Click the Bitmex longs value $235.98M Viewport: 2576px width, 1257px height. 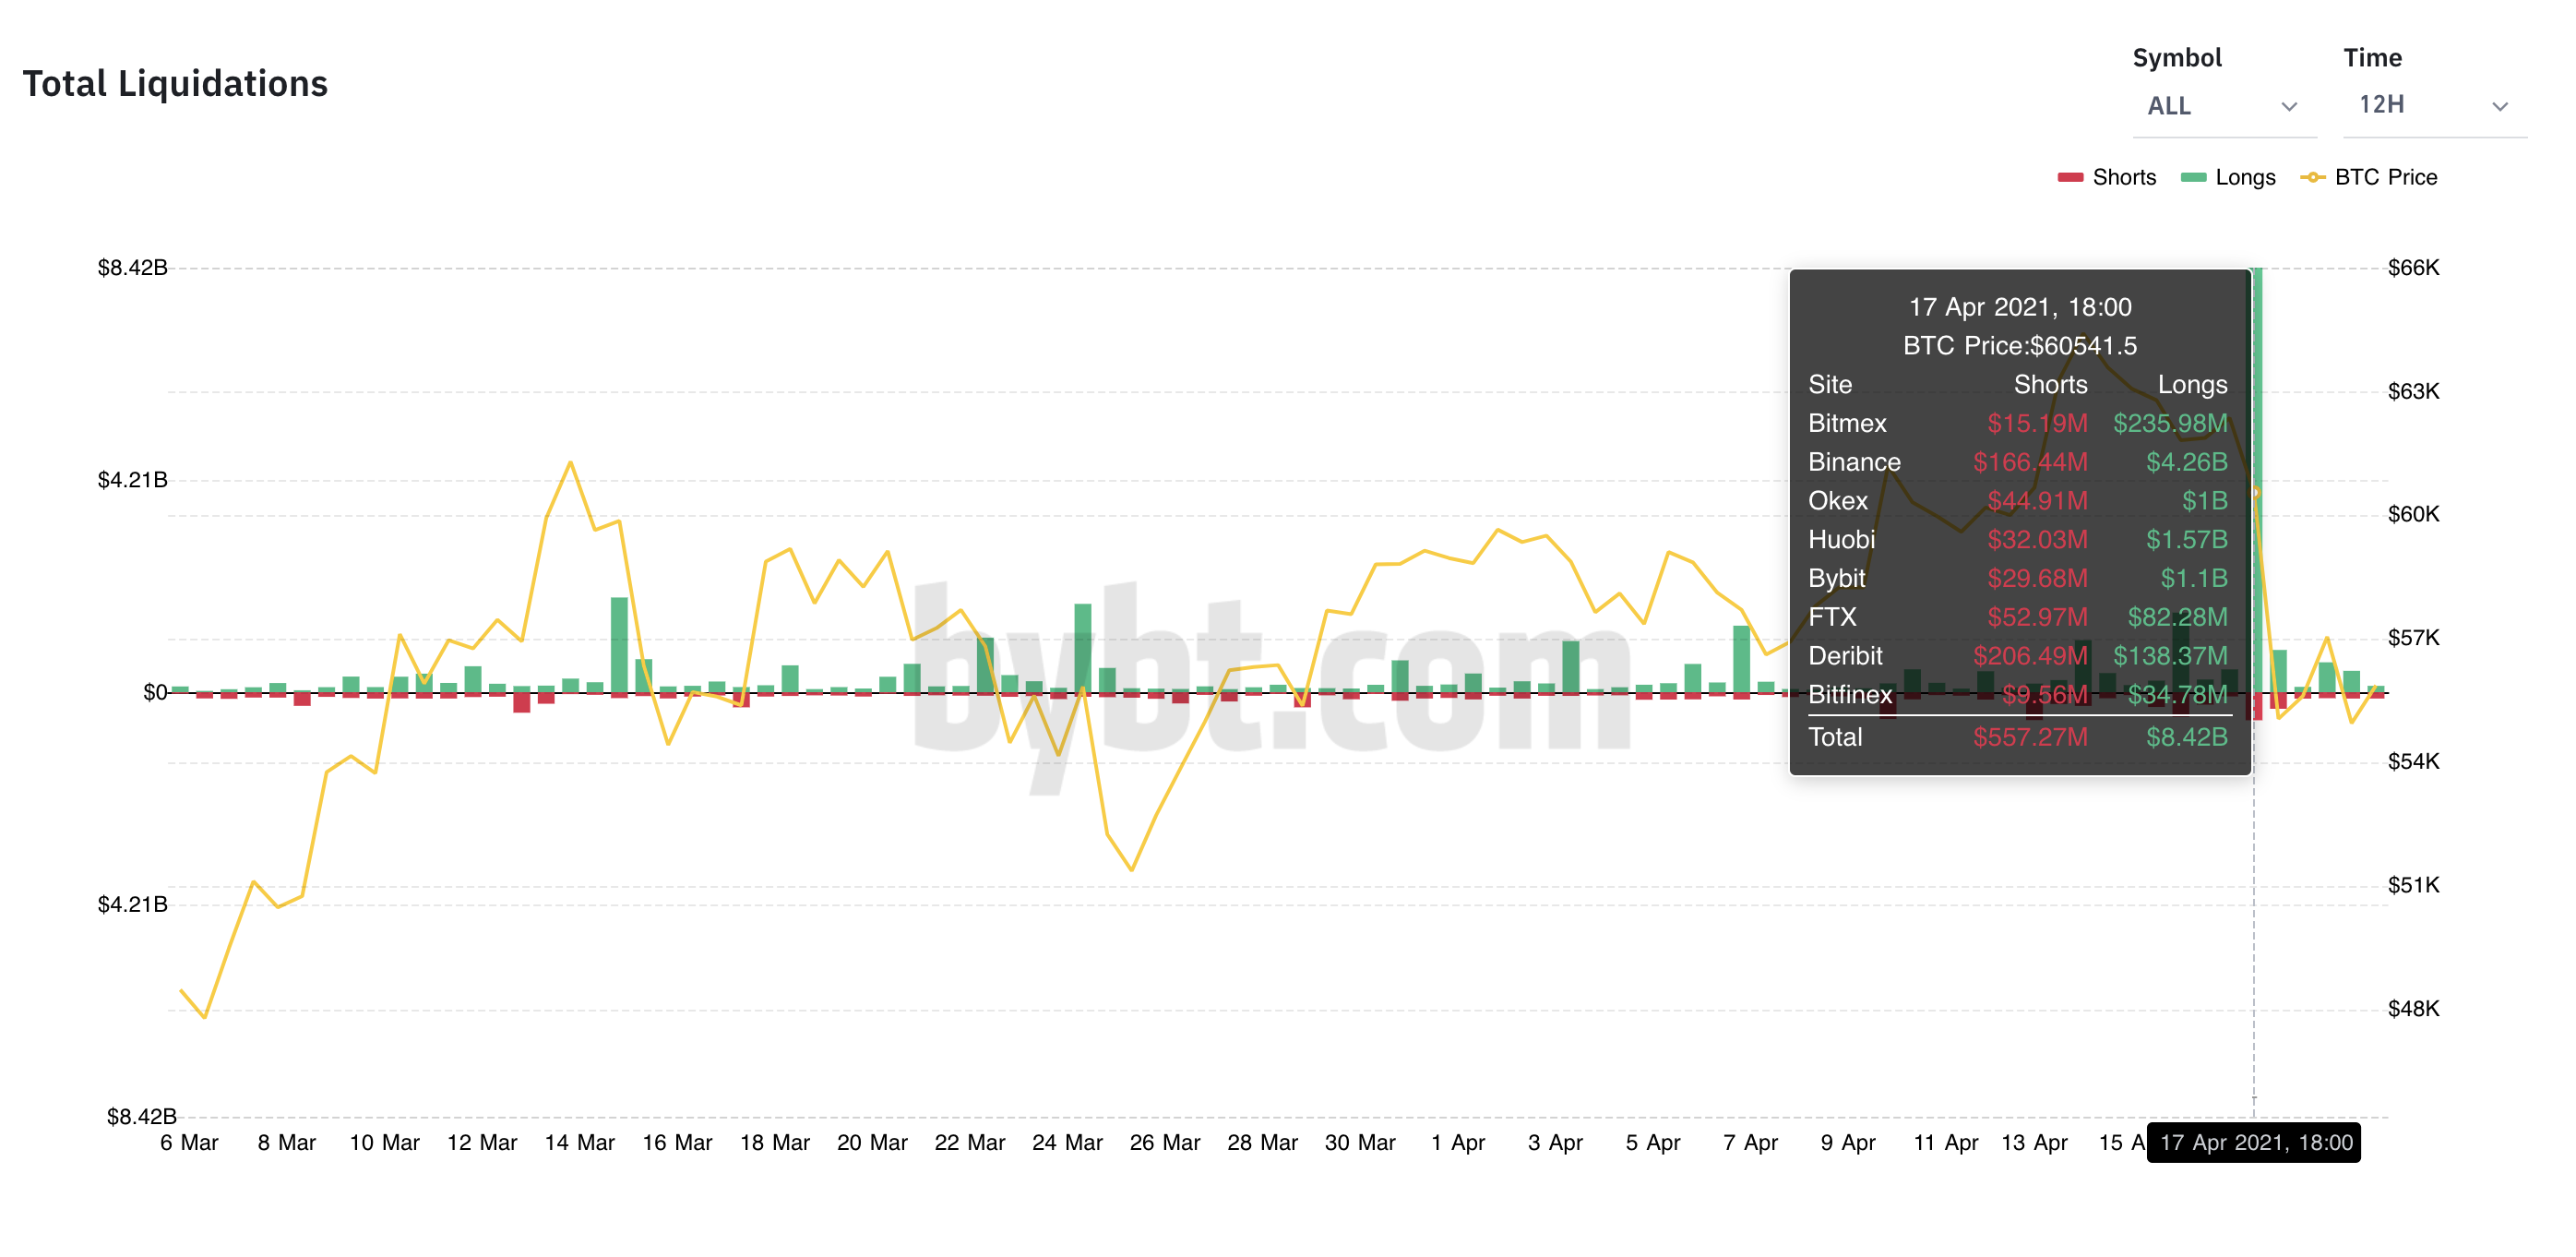[2170, 423]
